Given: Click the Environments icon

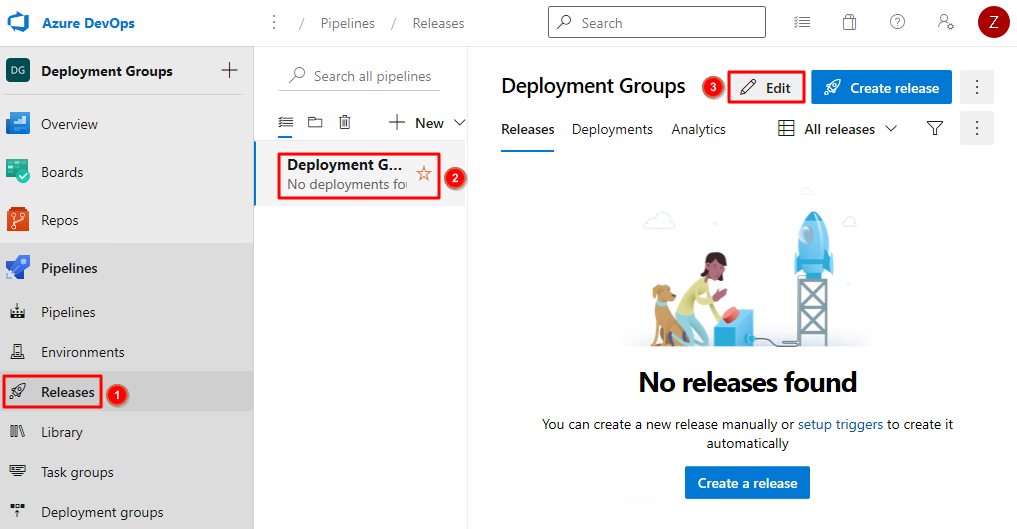Looking at the screenshot, I should (18, 352).
